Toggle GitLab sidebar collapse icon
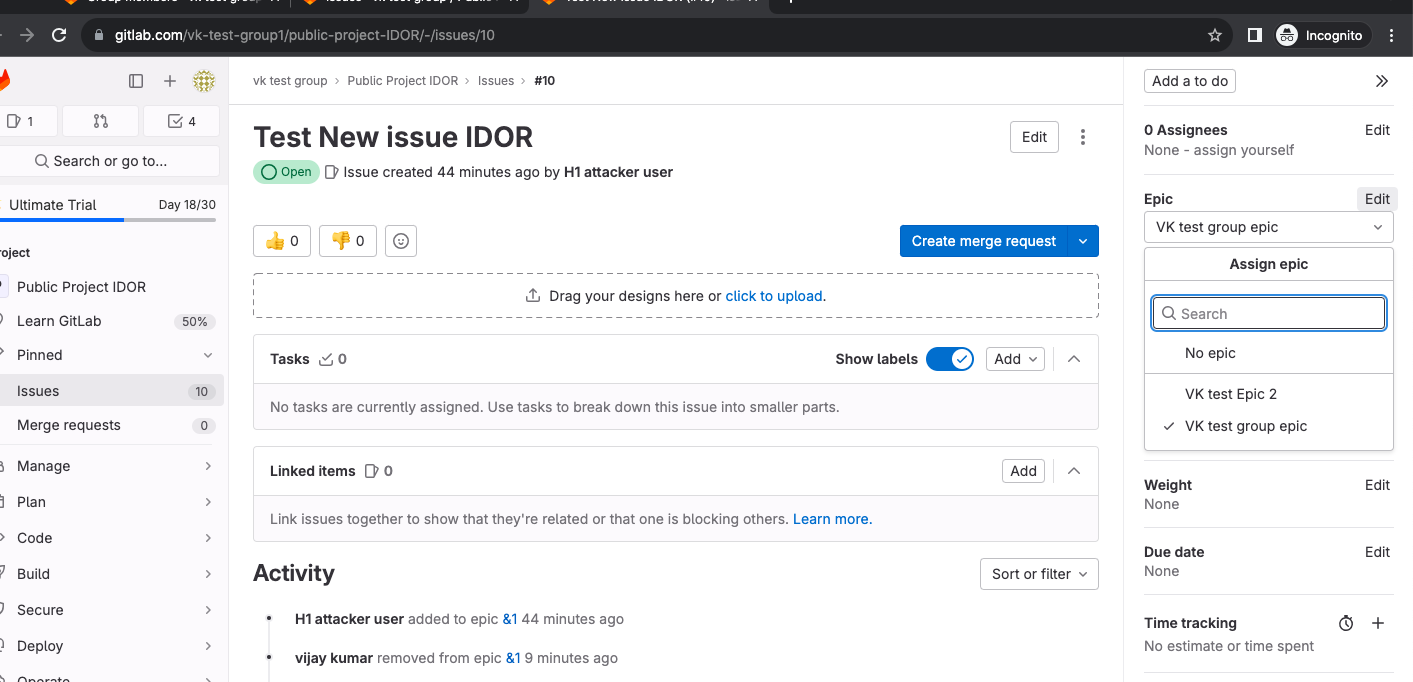The image size is (1413, 682). coord(136,81)
